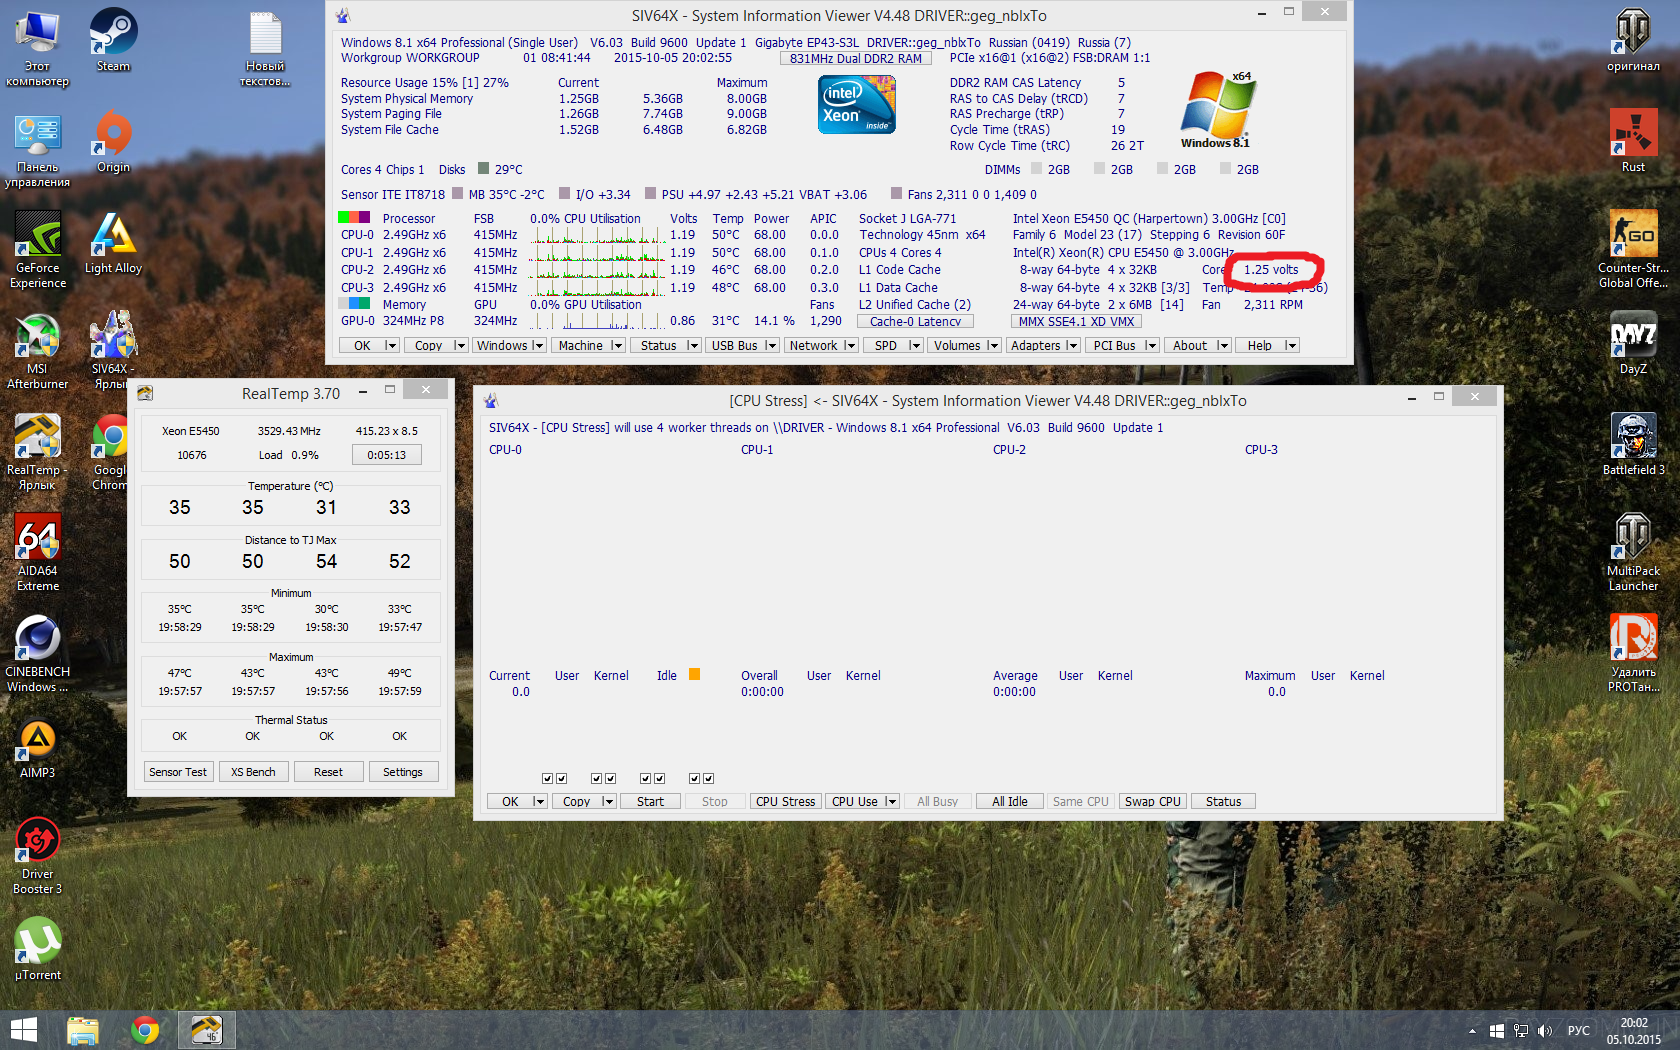Select the AIMP3 desktop icon

pos(38,749)
